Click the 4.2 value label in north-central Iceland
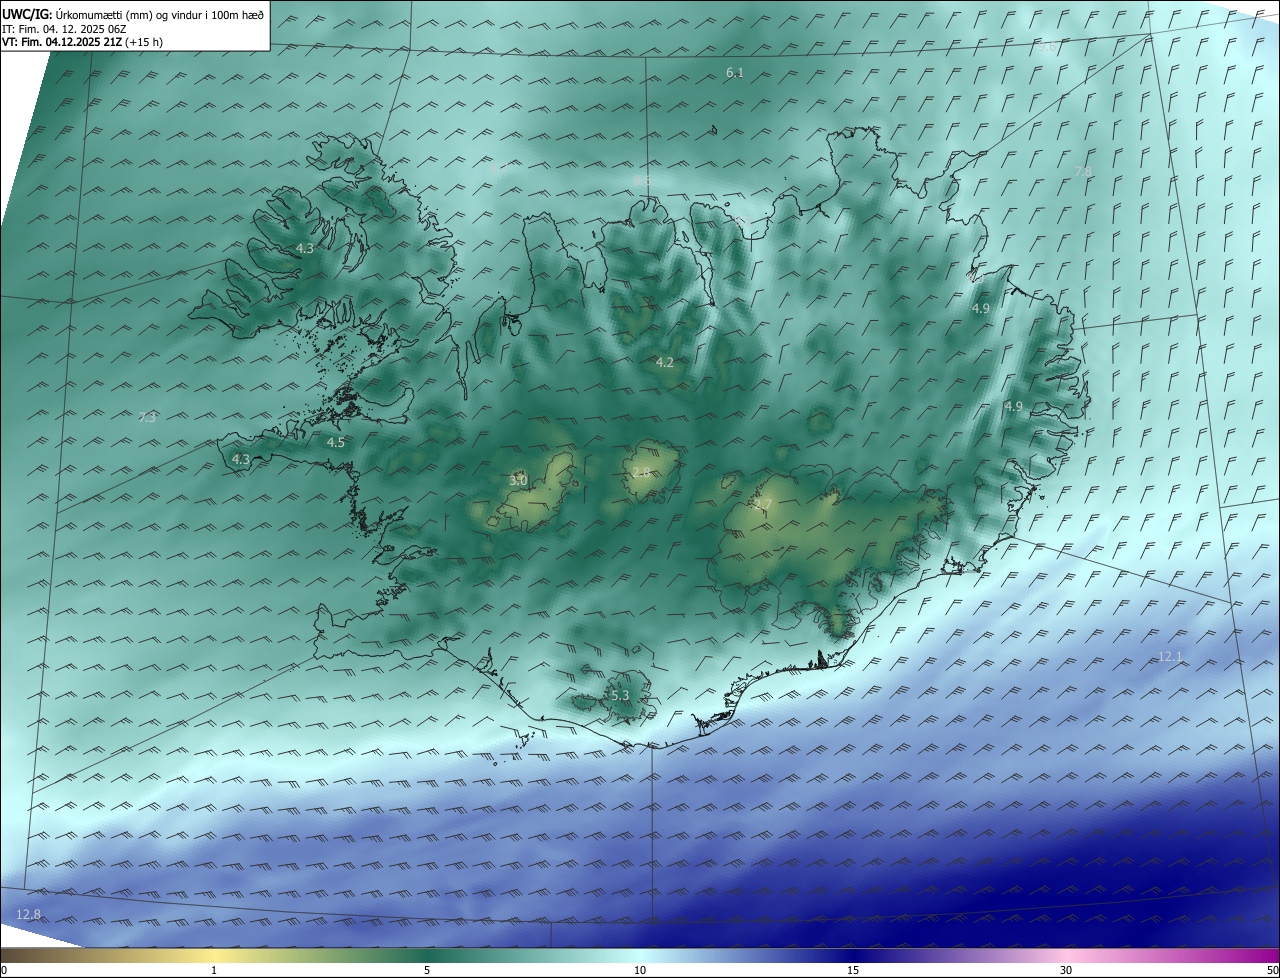The height and width of the screenshot is (978, 1280). 665,362
